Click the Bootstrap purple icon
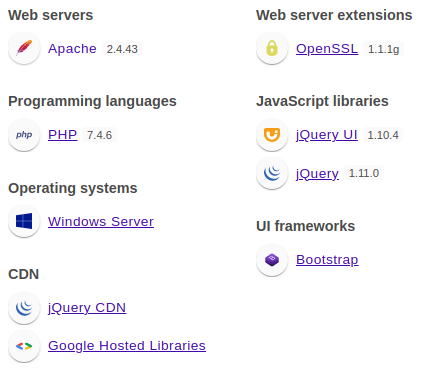 tap(272, 260)
